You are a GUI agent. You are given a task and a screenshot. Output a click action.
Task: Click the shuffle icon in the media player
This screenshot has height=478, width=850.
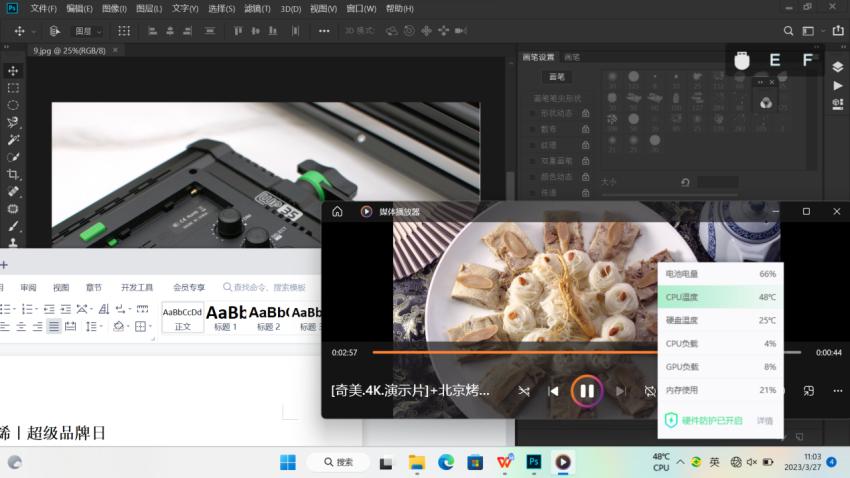tap(524, 391)
